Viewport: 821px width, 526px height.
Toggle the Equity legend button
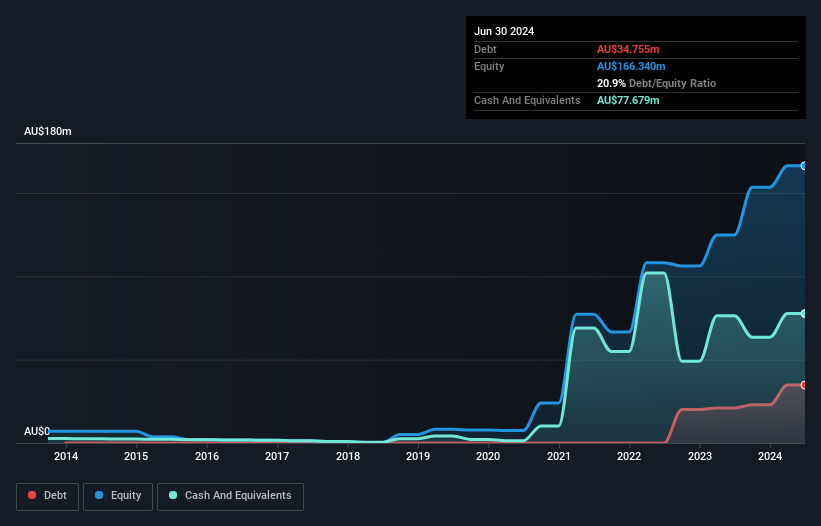tap(118, 496)
